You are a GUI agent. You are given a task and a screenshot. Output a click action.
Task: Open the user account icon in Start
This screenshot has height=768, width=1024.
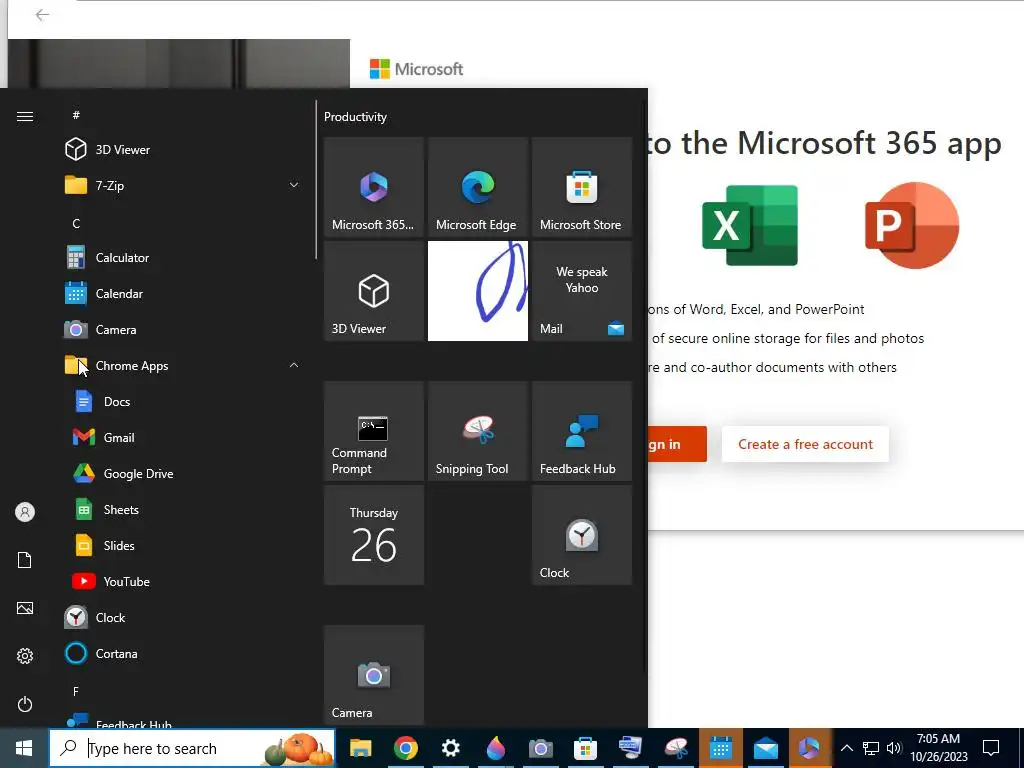coord(25,512)
